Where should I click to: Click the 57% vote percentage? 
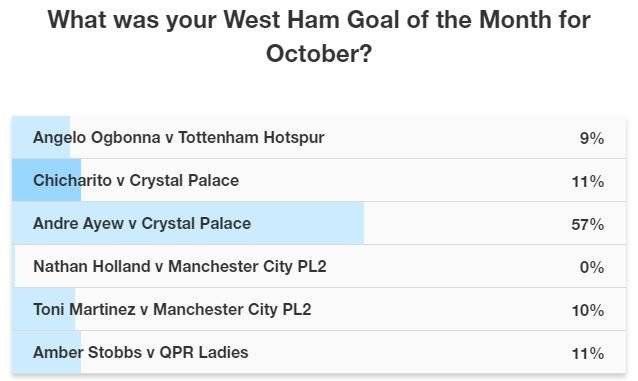tap(587, 224)
